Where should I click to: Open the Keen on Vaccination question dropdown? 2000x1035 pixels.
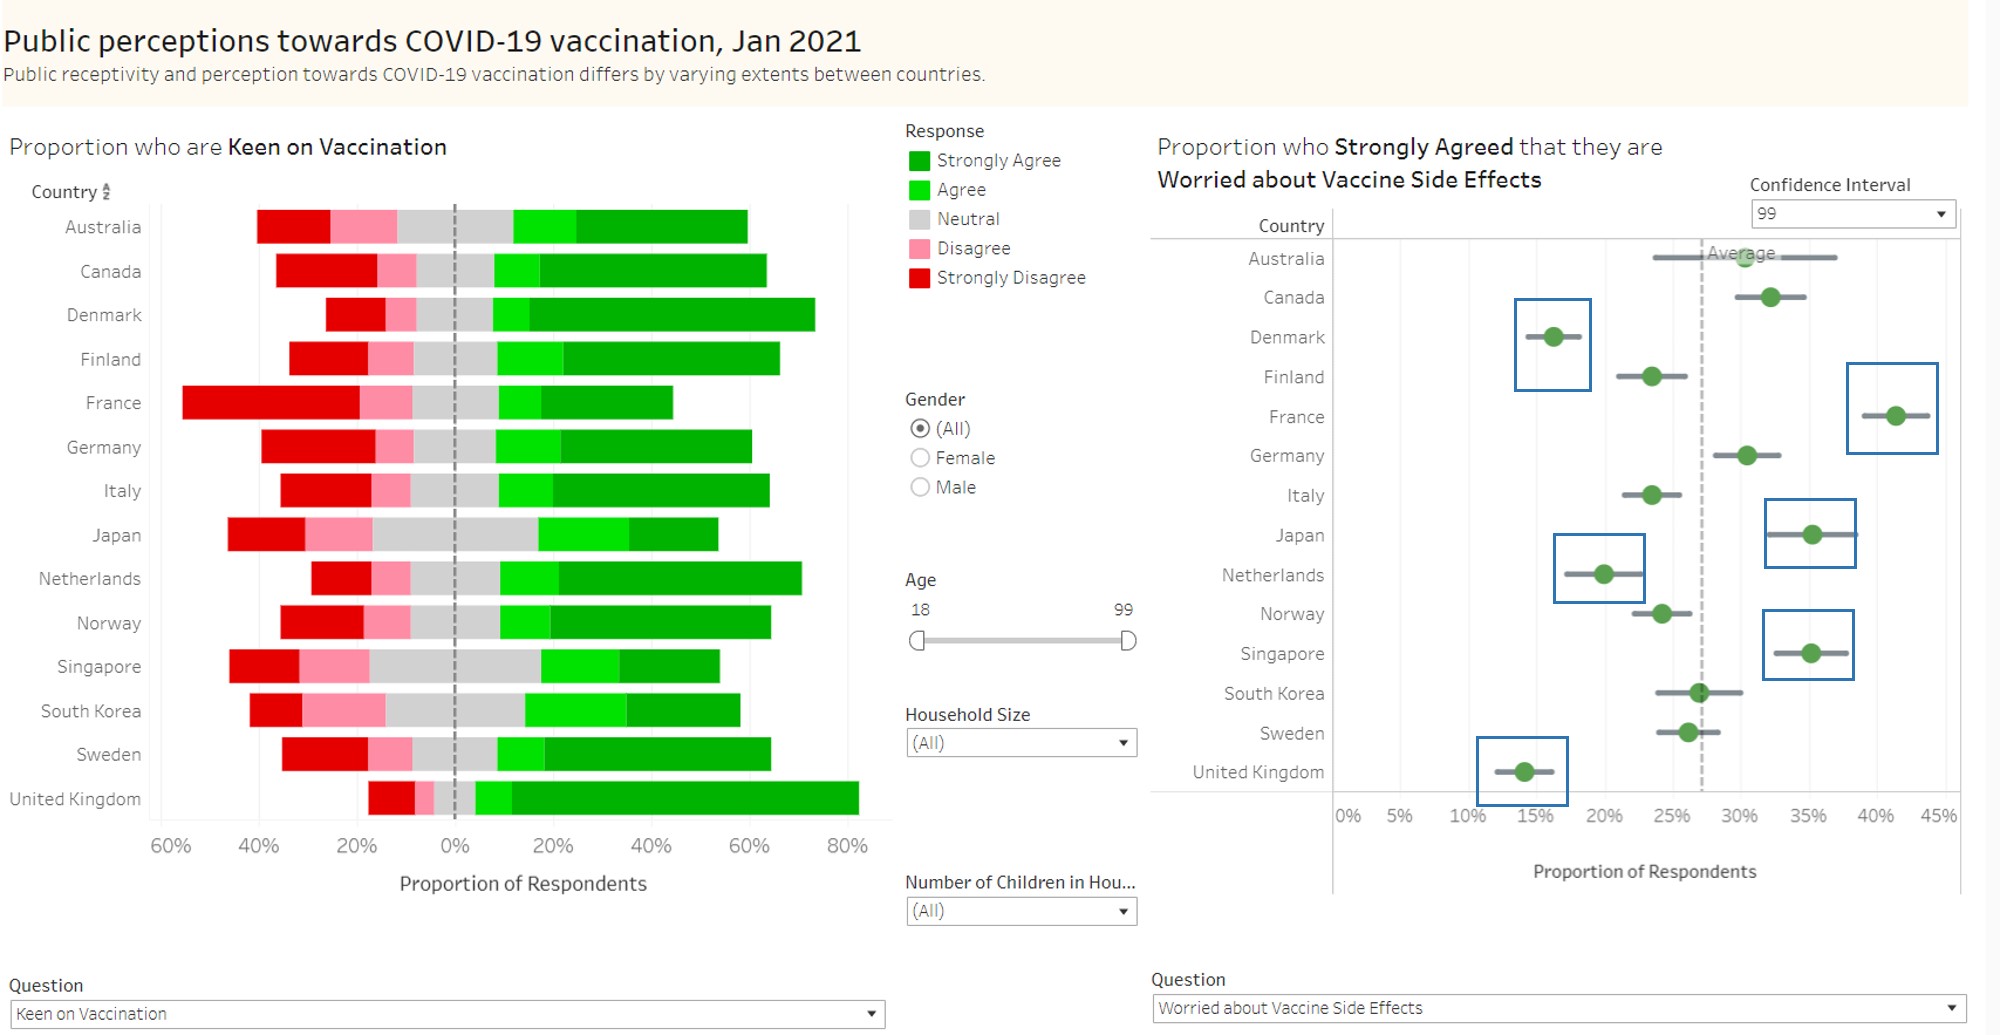(x=869, y=1013)
